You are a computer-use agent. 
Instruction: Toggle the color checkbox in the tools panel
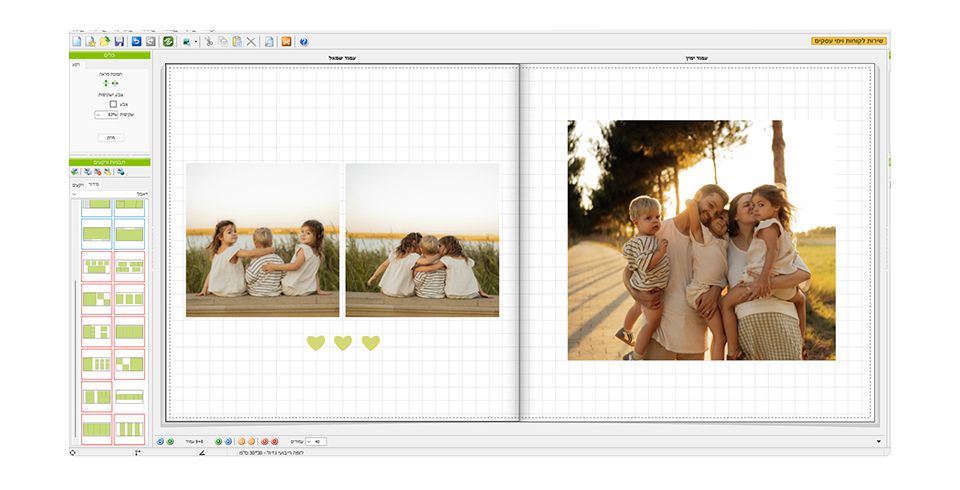coord(113,104)
